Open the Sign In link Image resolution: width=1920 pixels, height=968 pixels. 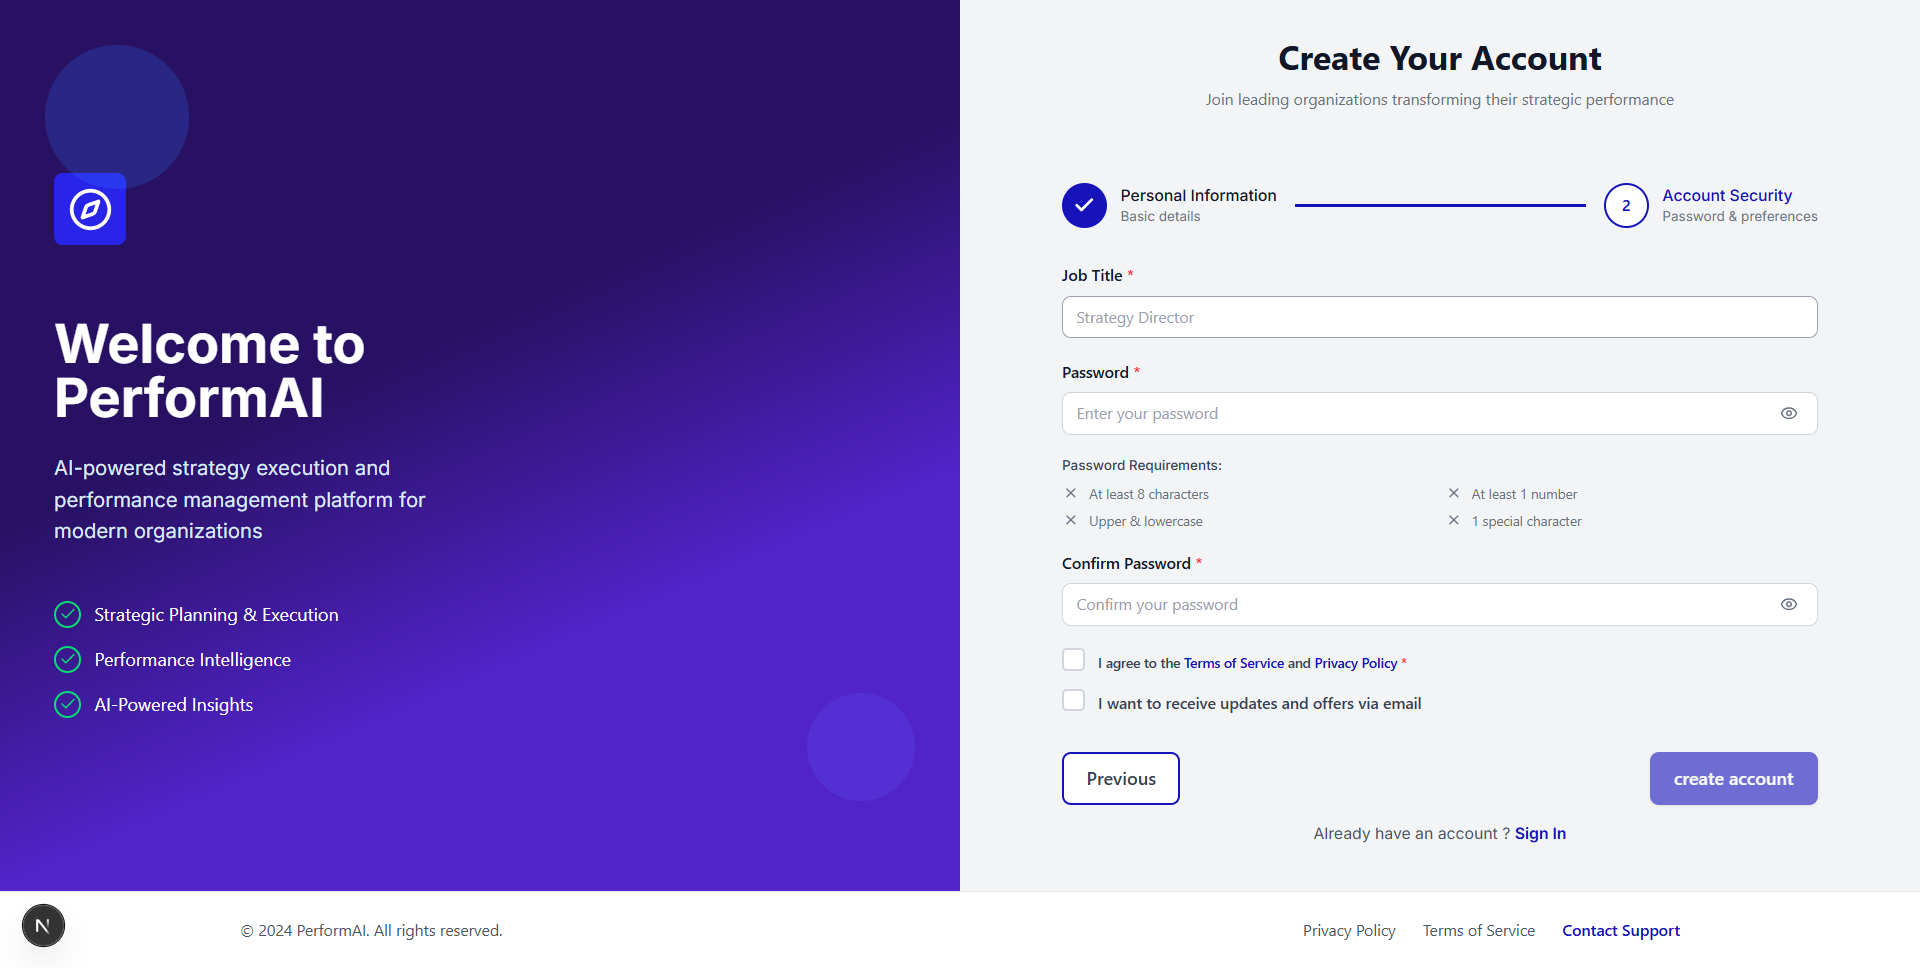pos(1540,833)
